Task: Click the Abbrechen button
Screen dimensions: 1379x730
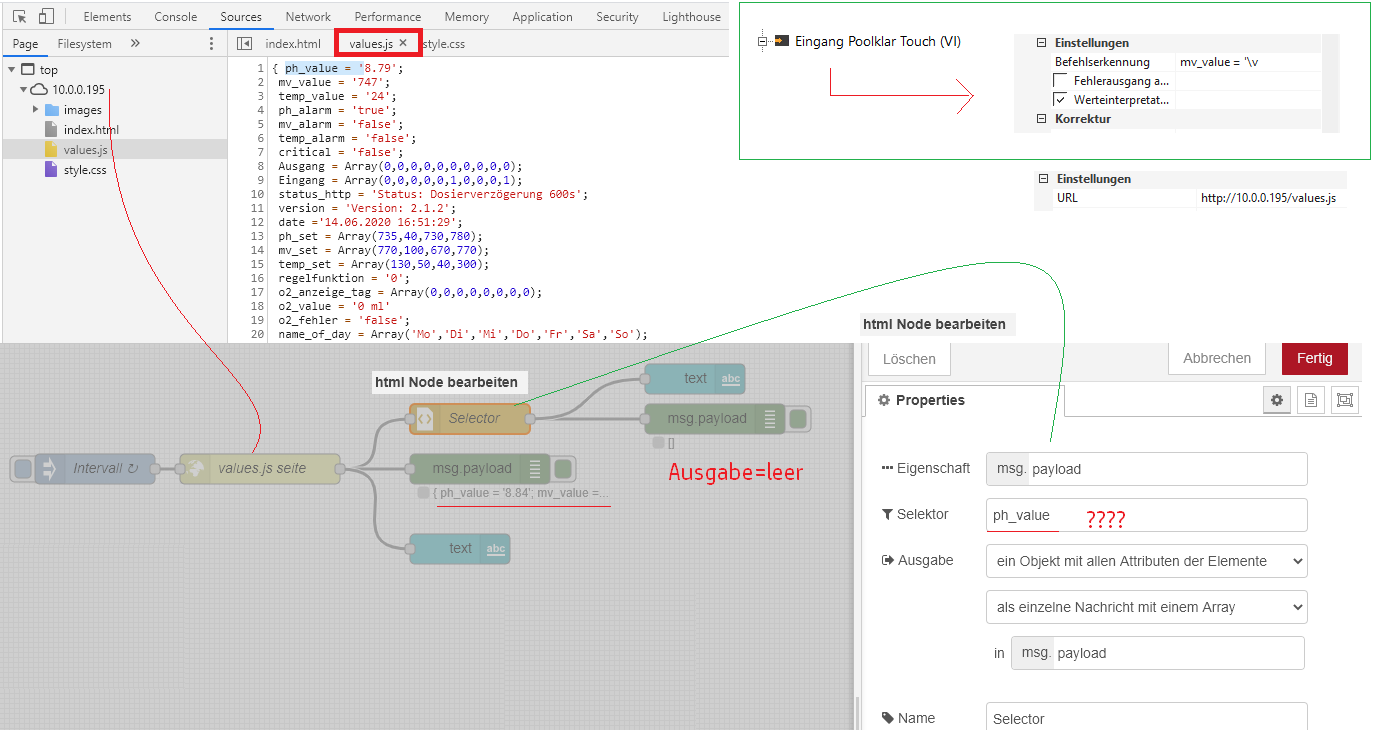Action: pos(1216,358)
